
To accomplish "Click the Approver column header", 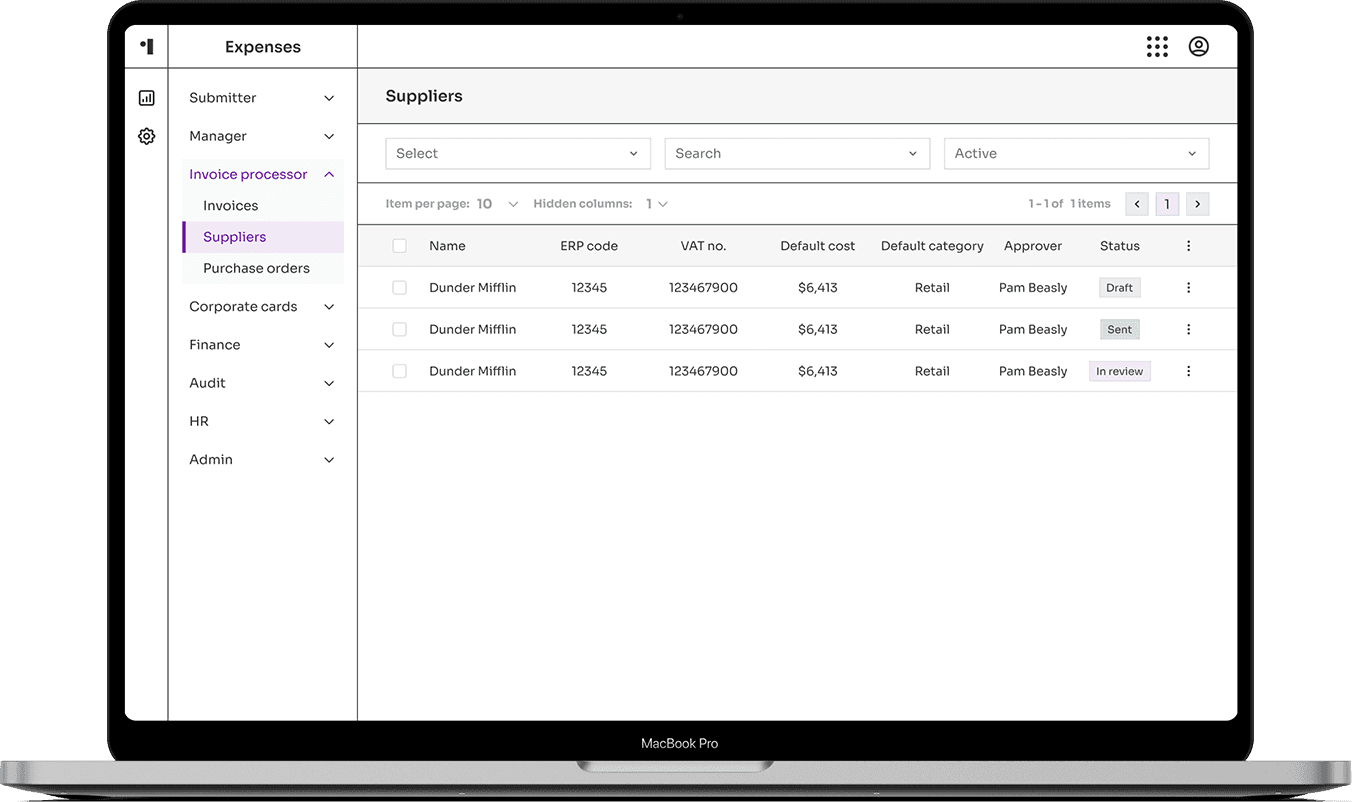I will pyautogui.click(x=1033, y=246).
